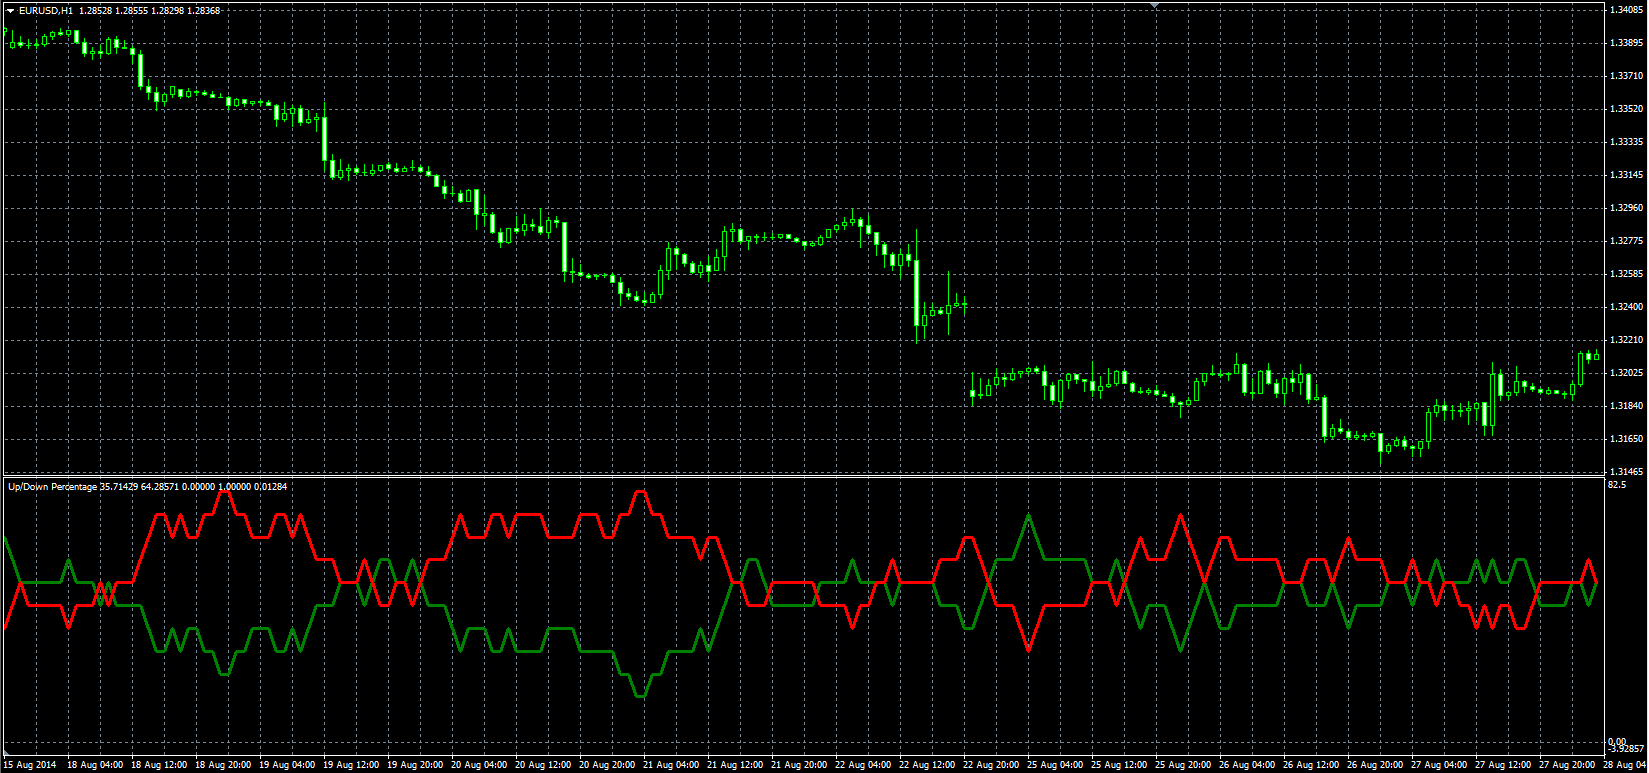Click the chart shift triangle marker on top border
The width and height of the screenshot is (1649, 773).
[x=1155, y=5]
